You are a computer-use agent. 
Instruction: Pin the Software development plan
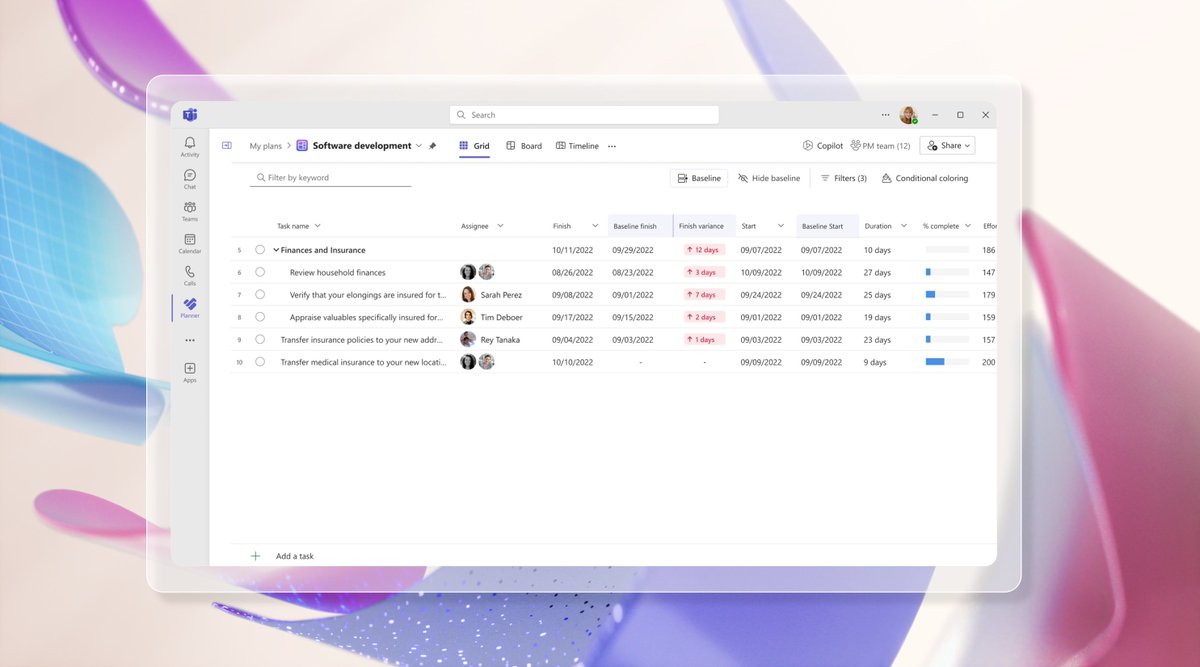click(x=433, y=146)
